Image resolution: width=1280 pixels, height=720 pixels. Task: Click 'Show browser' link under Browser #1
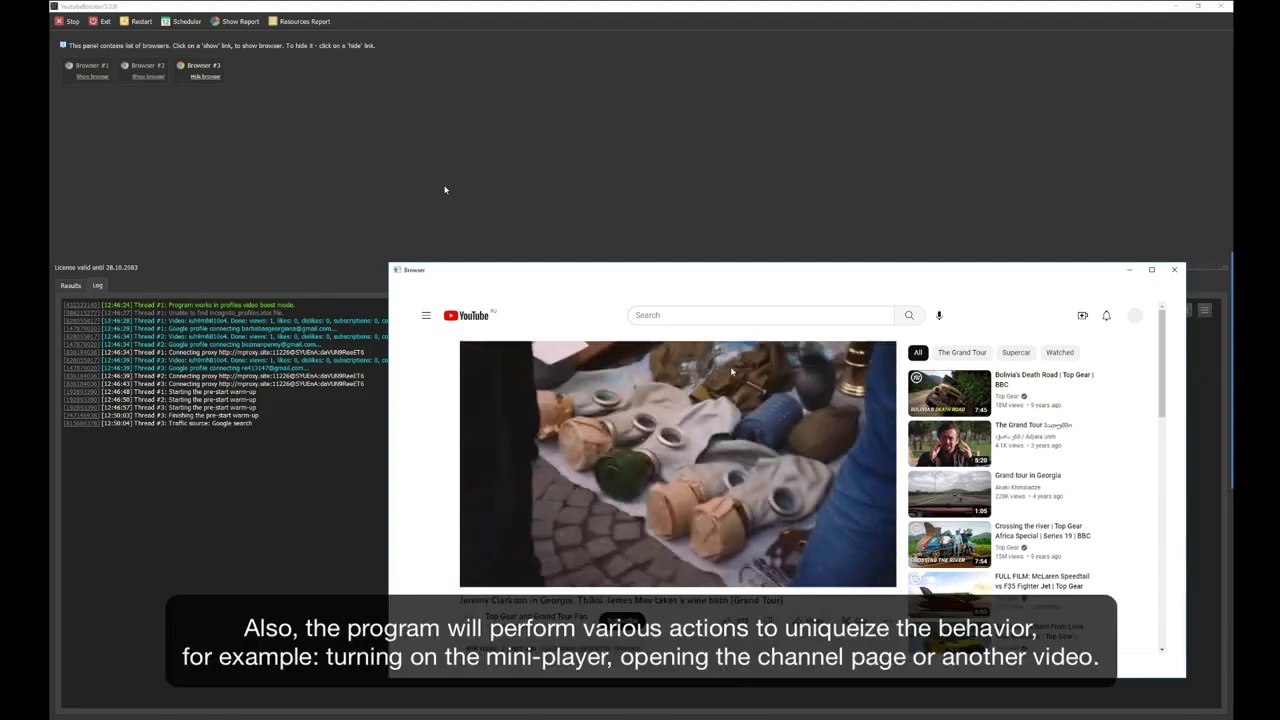pyautogui.click(x=92, y=76)
